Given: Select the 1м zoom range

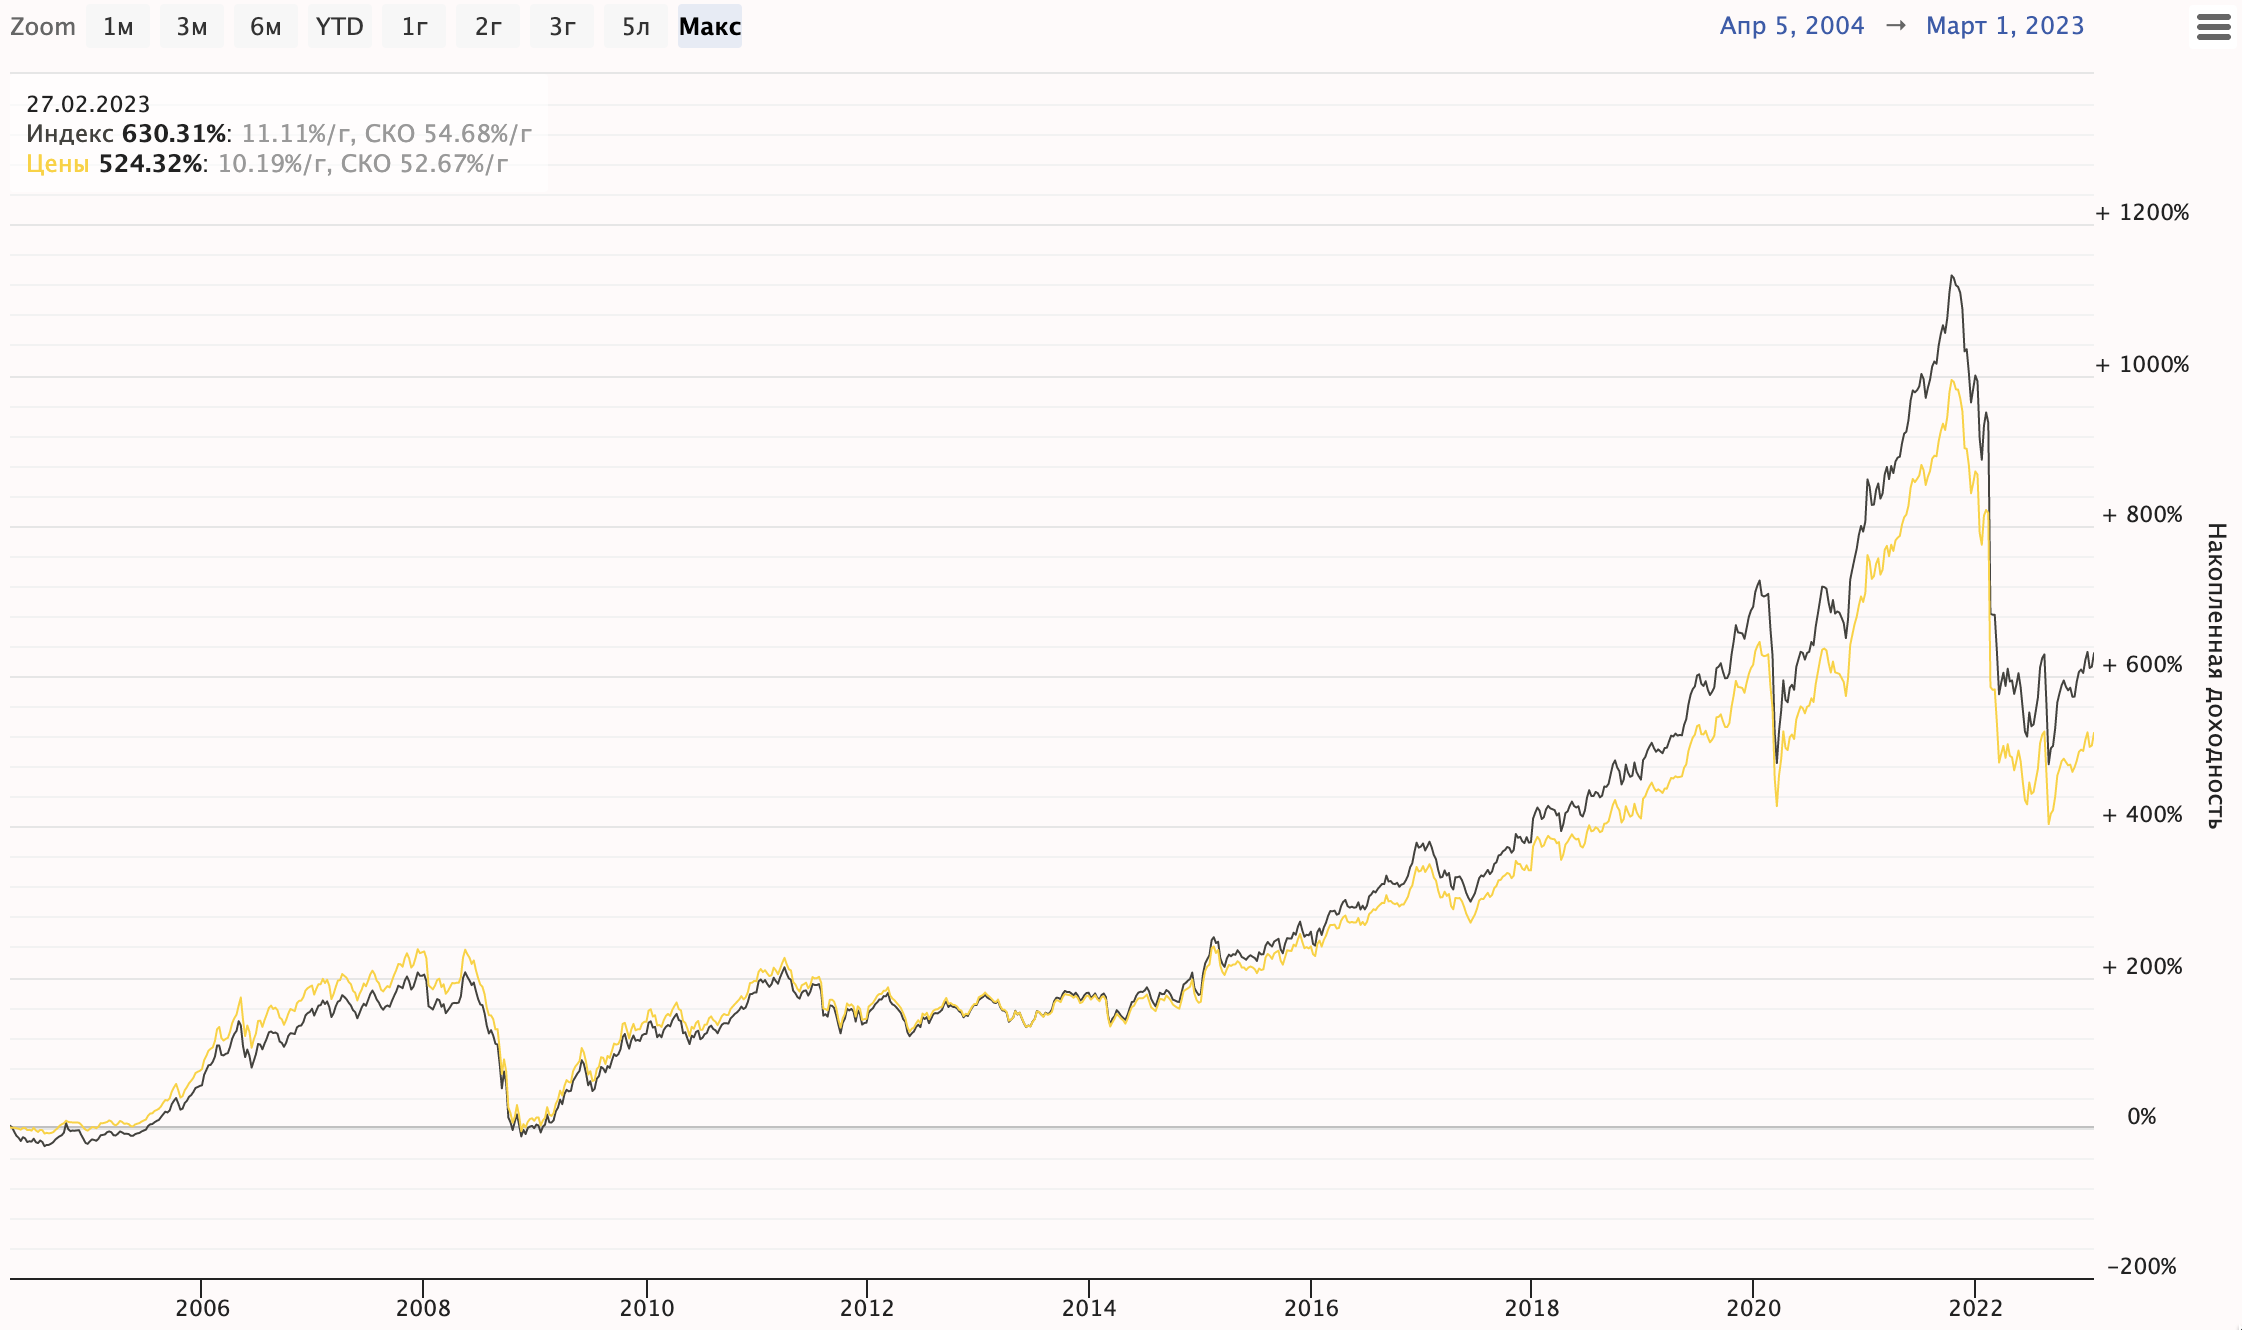Looking at the screenshot, I should 118,26.
